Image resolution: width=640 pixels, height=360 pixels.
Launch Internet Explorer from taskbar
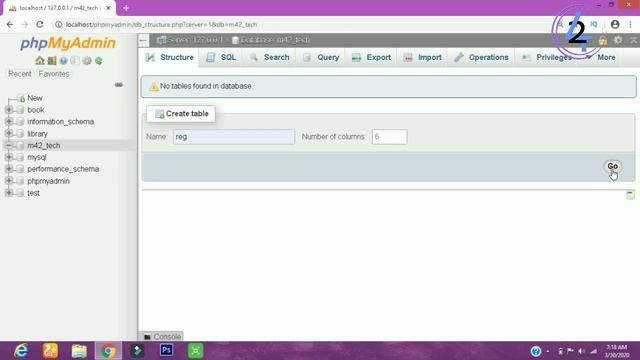pyautogui.click(x=21, y=351)
